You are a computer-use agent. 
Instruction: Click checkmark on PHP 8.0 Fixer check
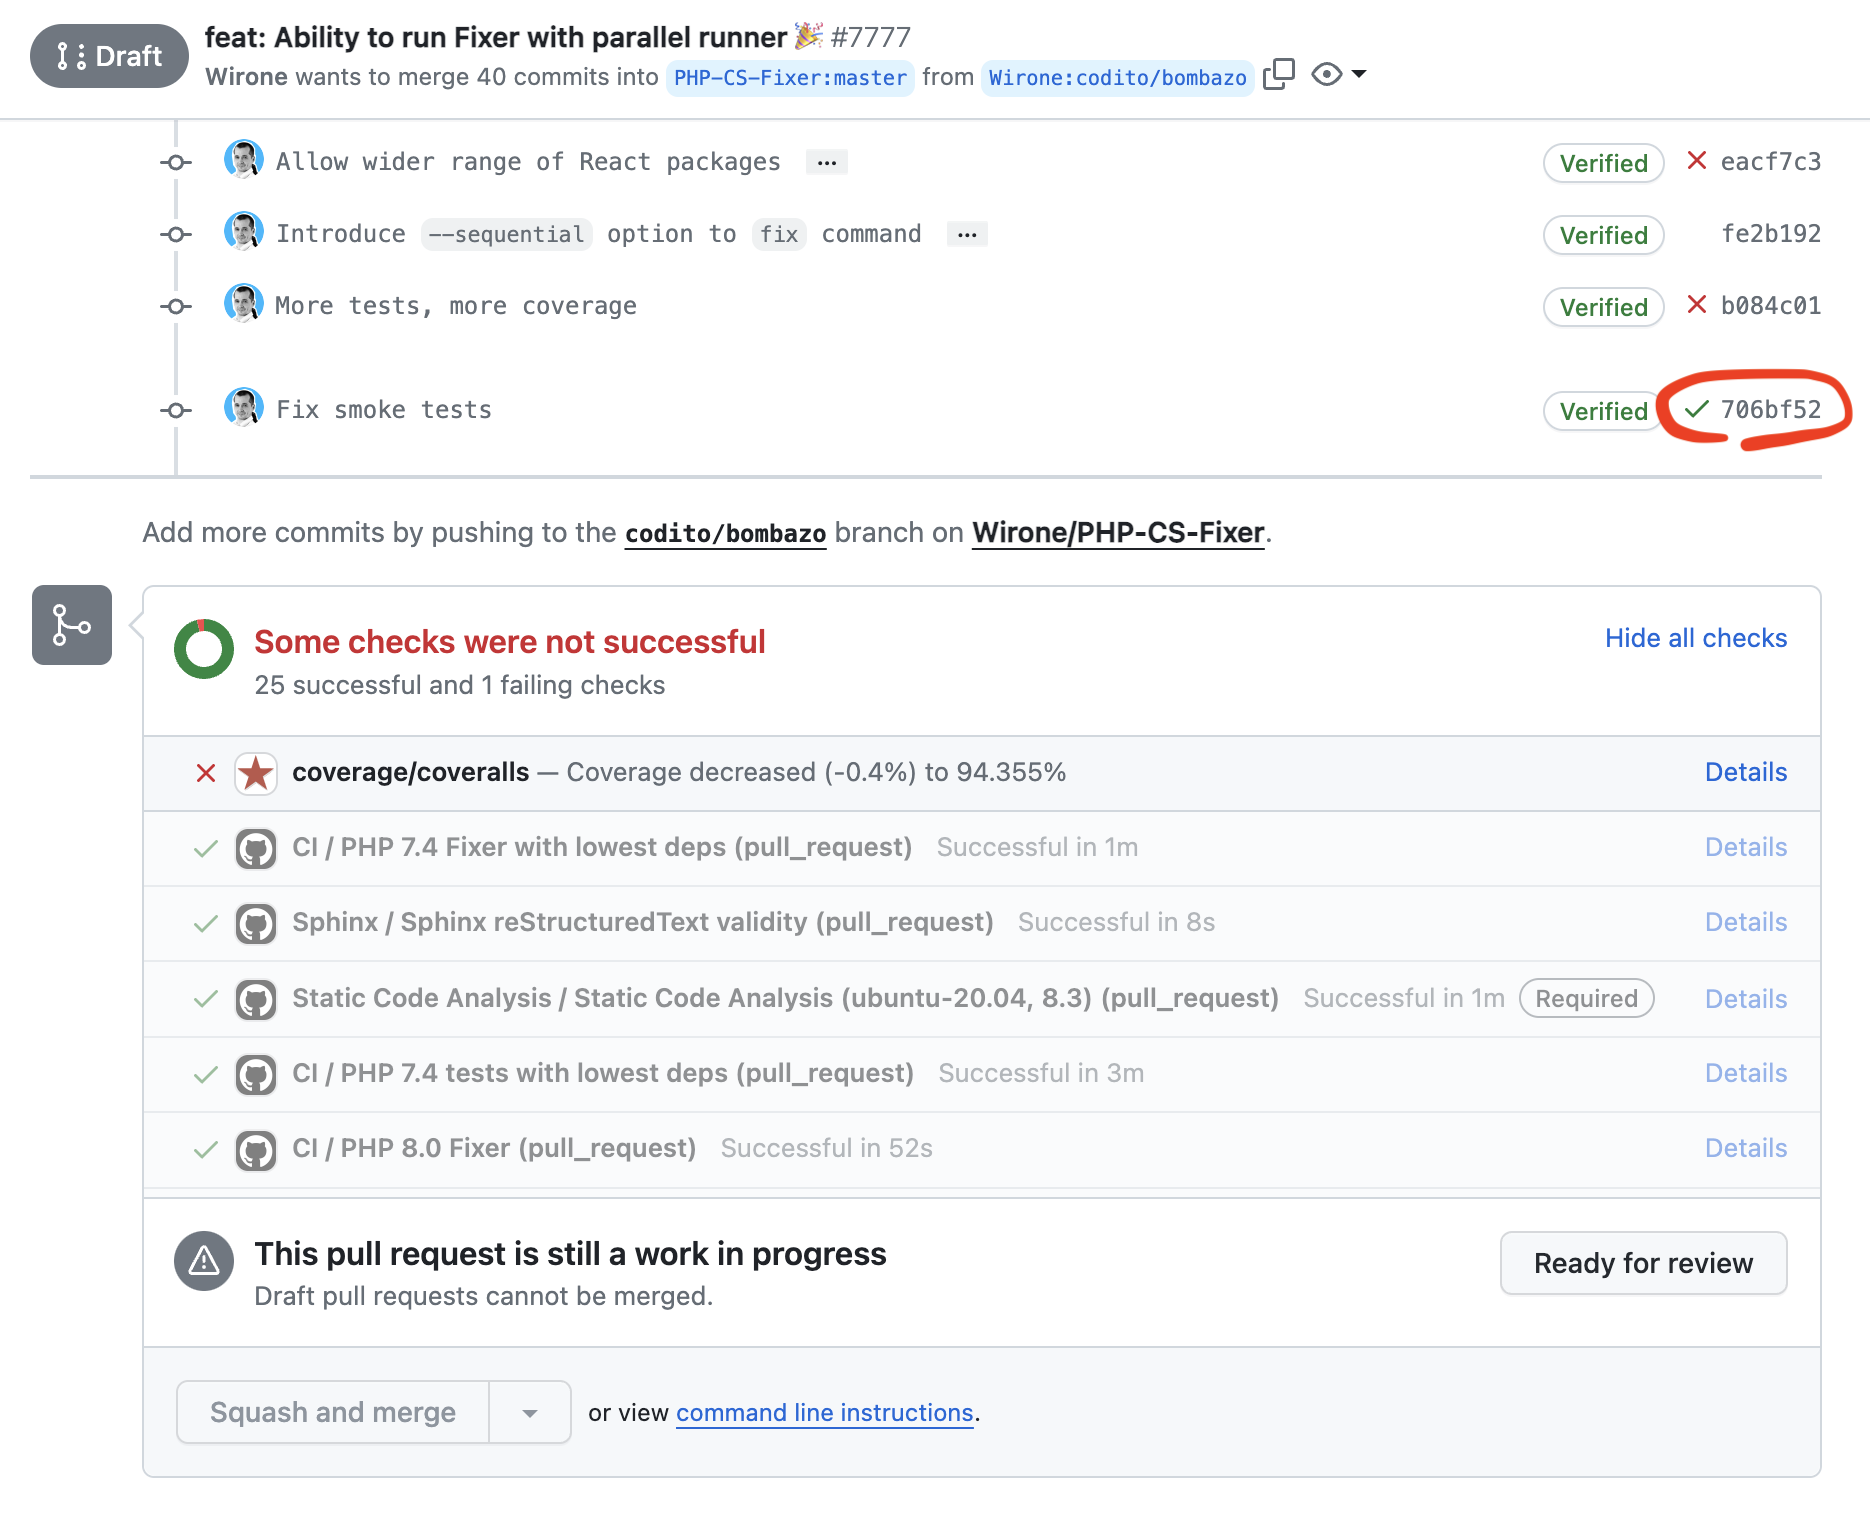[206, 1150]
